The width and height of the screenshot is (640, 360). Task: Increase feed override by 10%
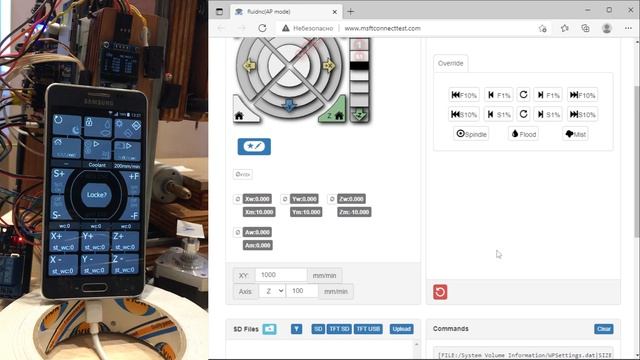pos(582,95)
